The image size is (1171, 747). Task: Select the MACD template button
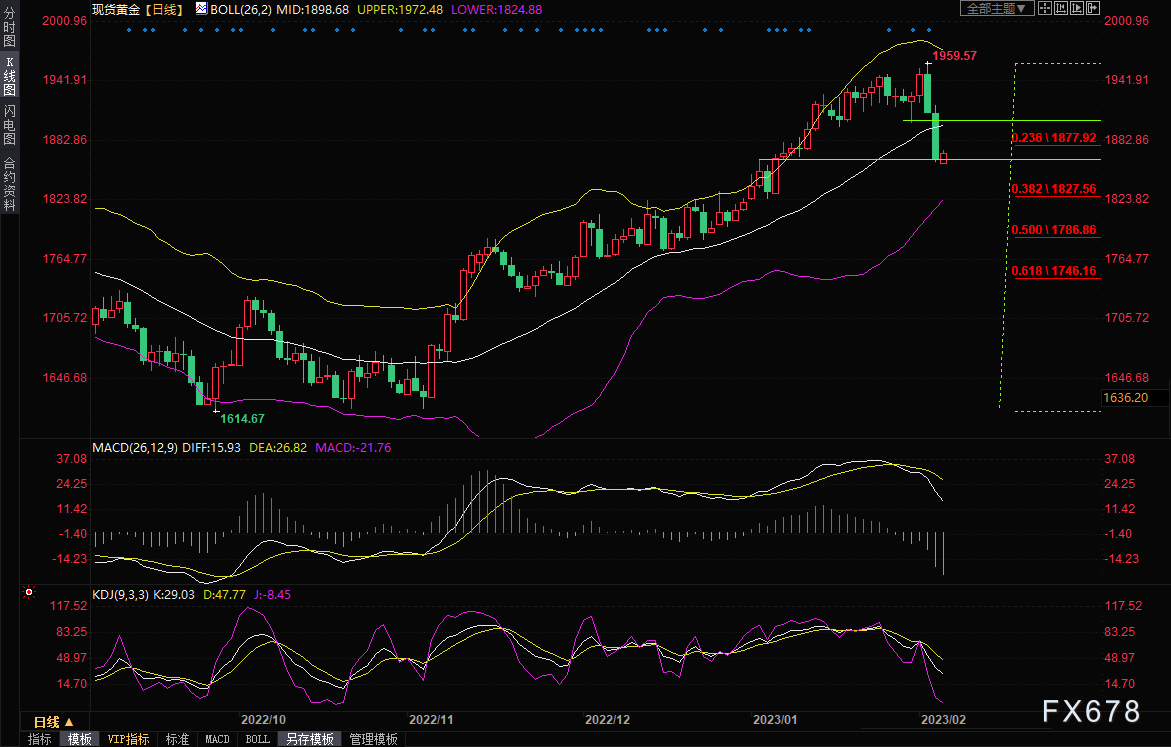[217, 739]
